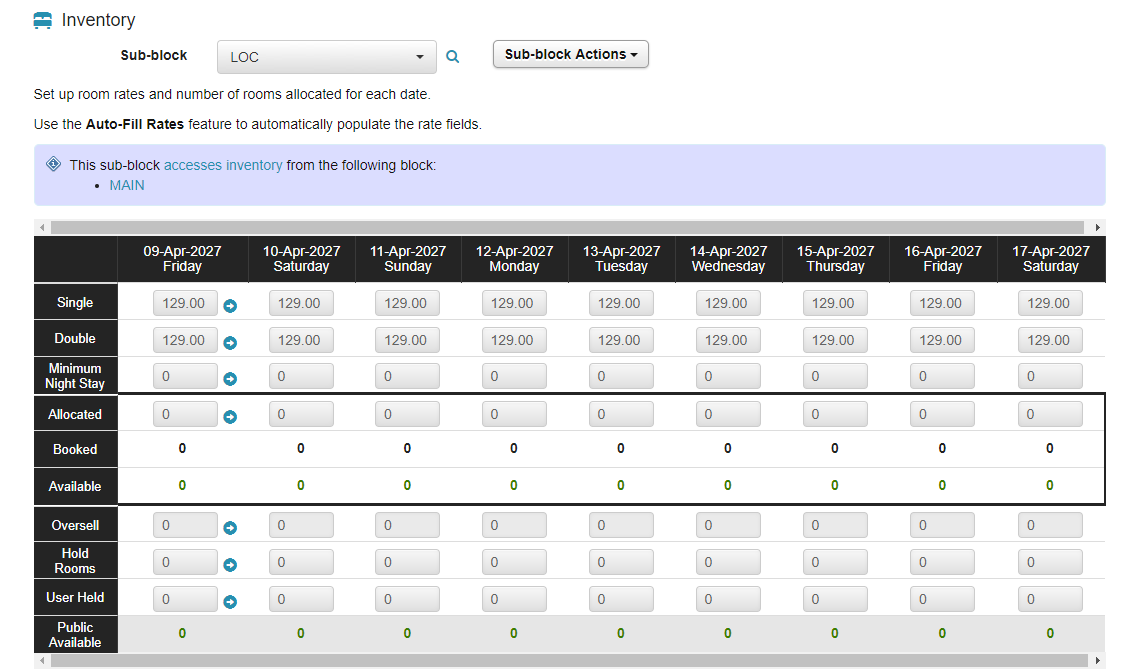Click the Minimum Night Stay fill-right arrow
Screen dimensions: 1140x669
(x=230, y=379)
